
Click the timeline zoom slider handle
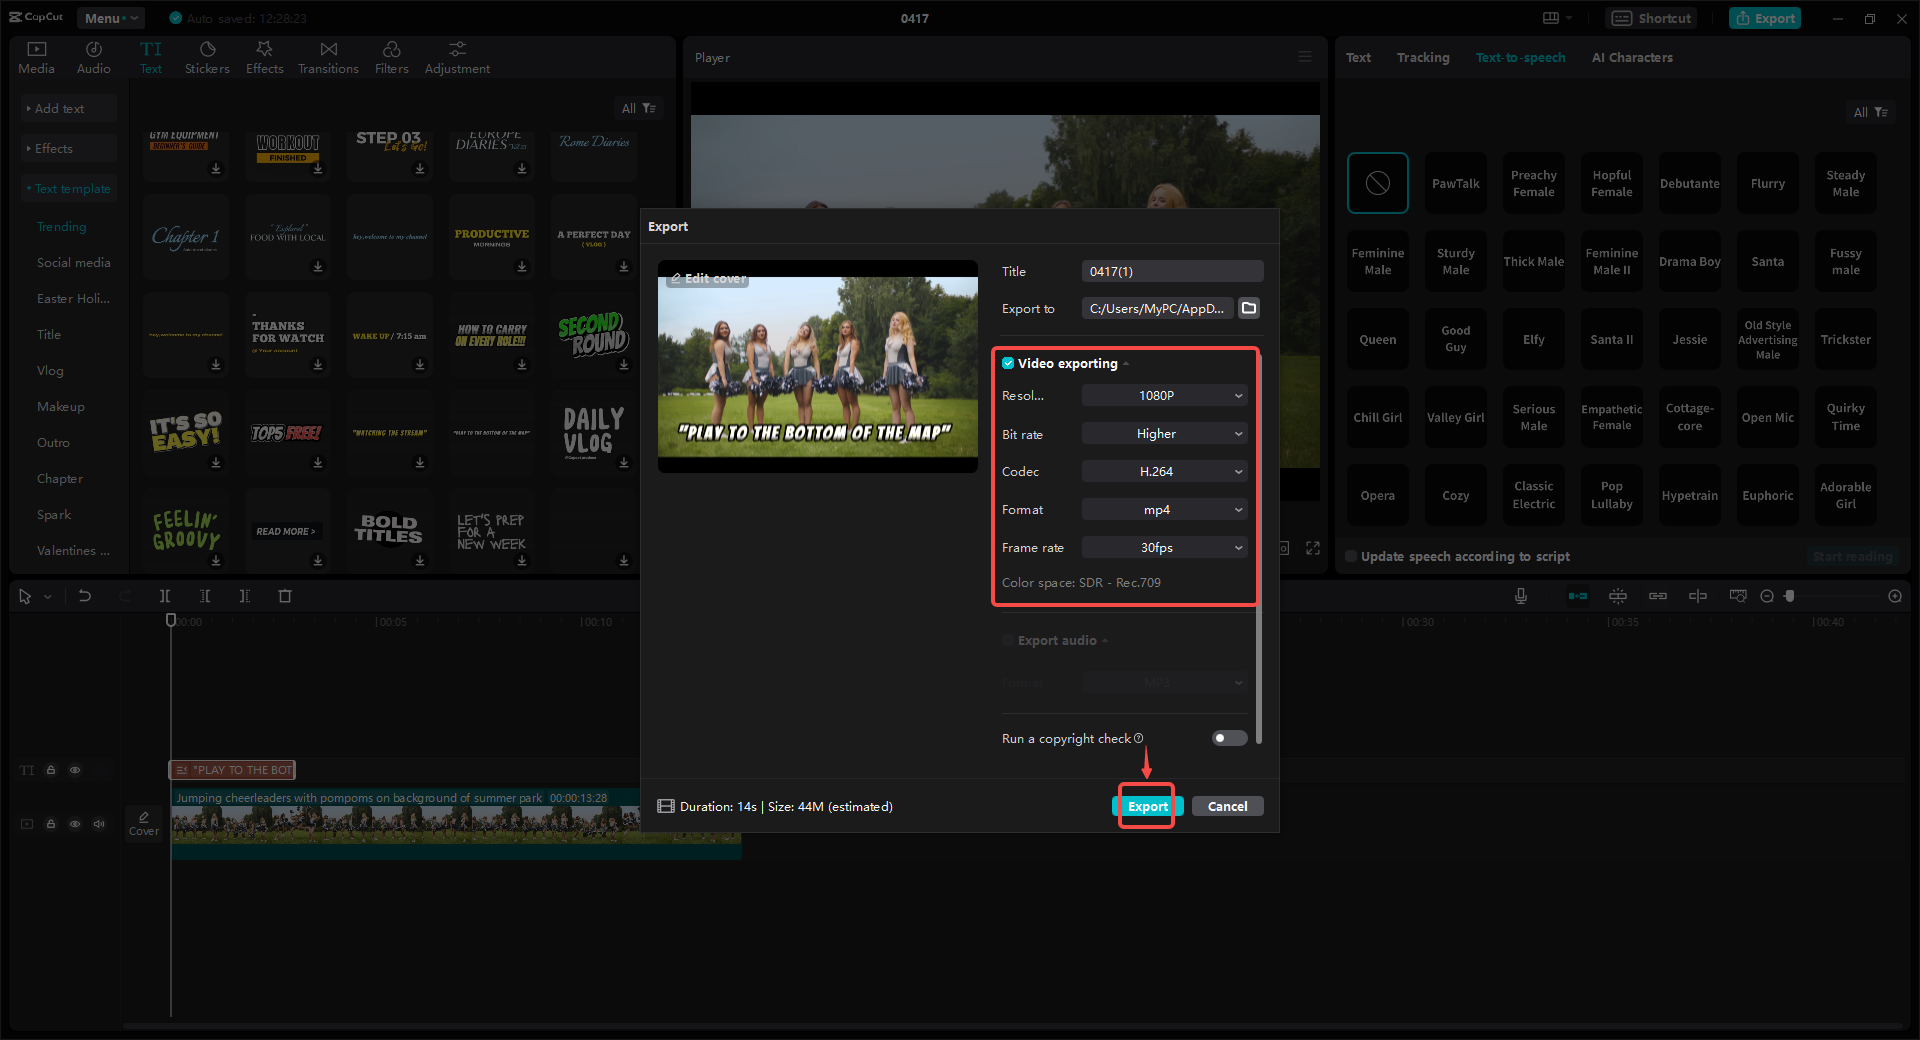tap(1790, 596)
